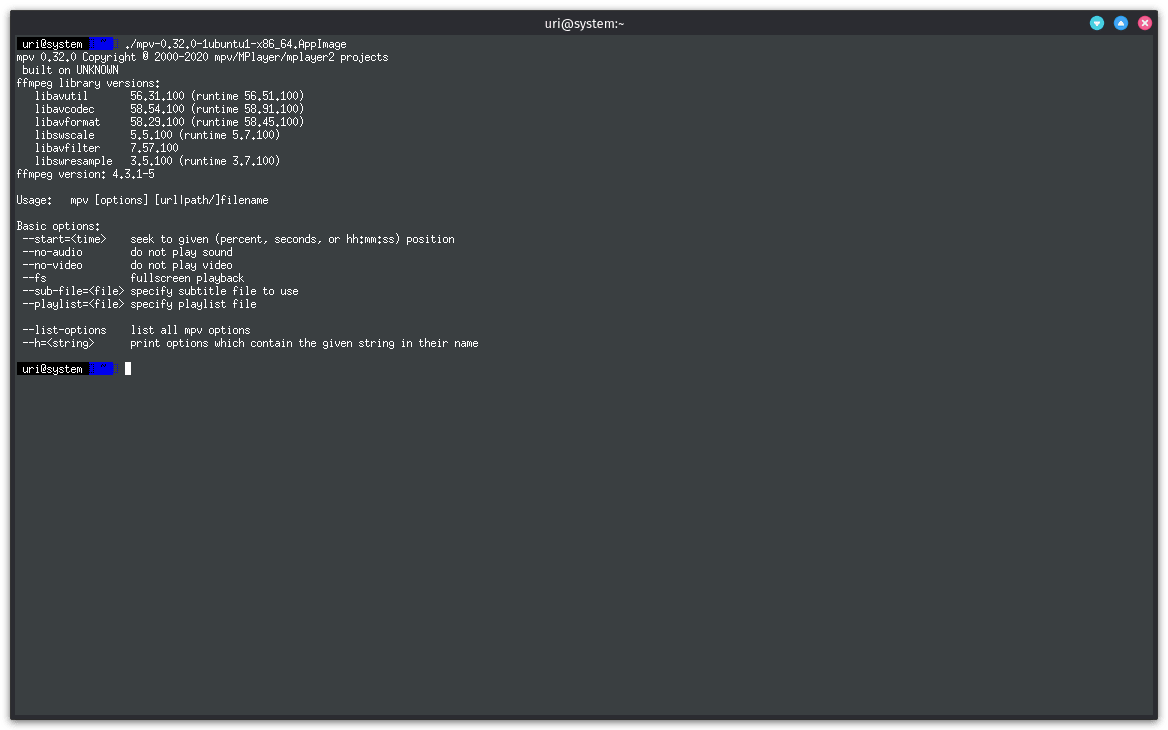Click the "Usage:" label
The image size is (1168, 730).
click(x=34, y=200)
